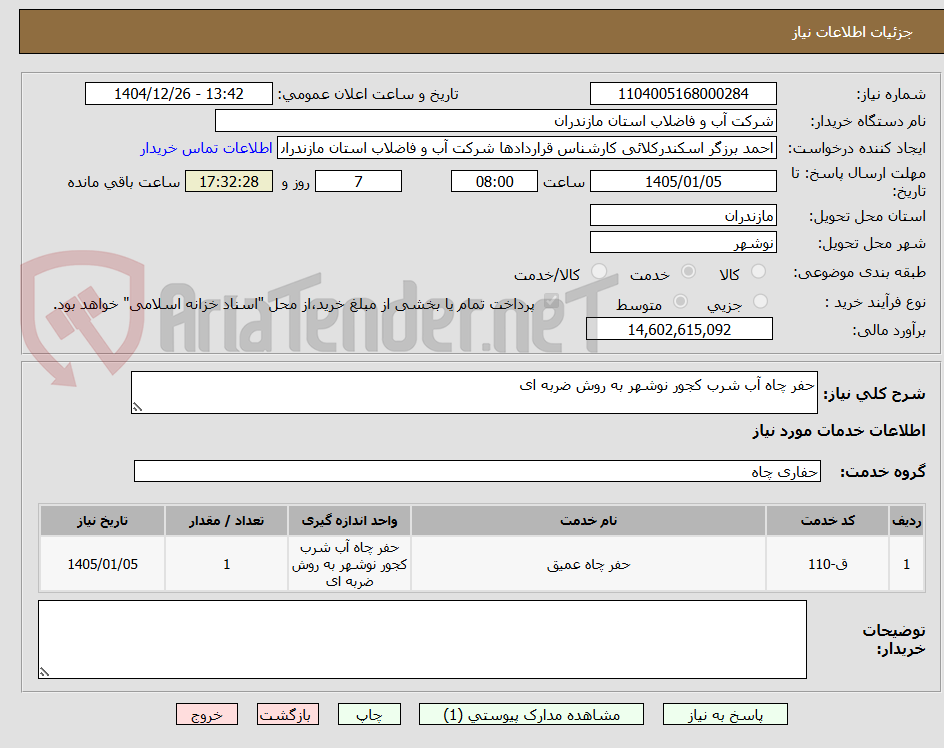Toggle the اسناد خزانه اسلامی payment checkbox

pyautogui.click(x=550, y=303)
